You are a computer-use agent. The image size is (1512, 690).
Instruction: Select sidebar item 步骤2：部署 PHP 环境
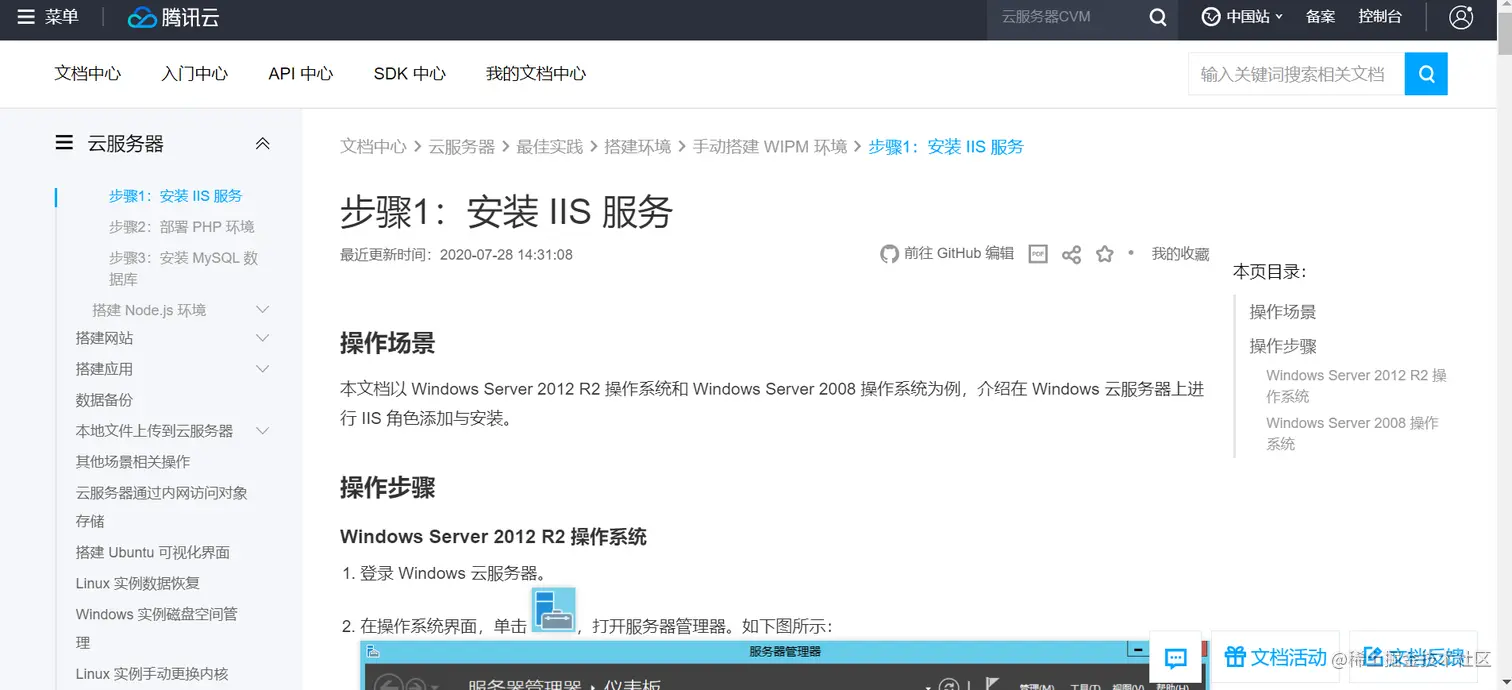point(182,227)
